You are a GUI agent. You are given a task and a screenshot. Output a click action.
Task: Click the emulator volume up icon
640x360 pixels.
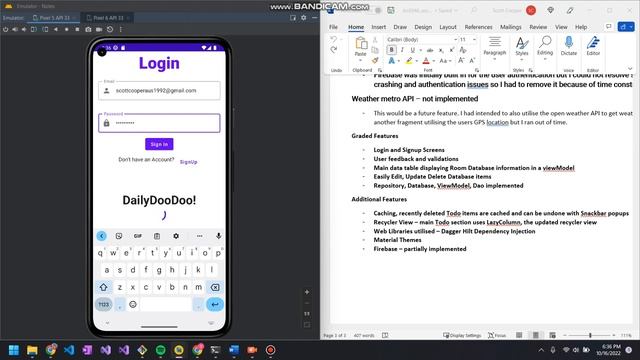click(x=15, y=29)
